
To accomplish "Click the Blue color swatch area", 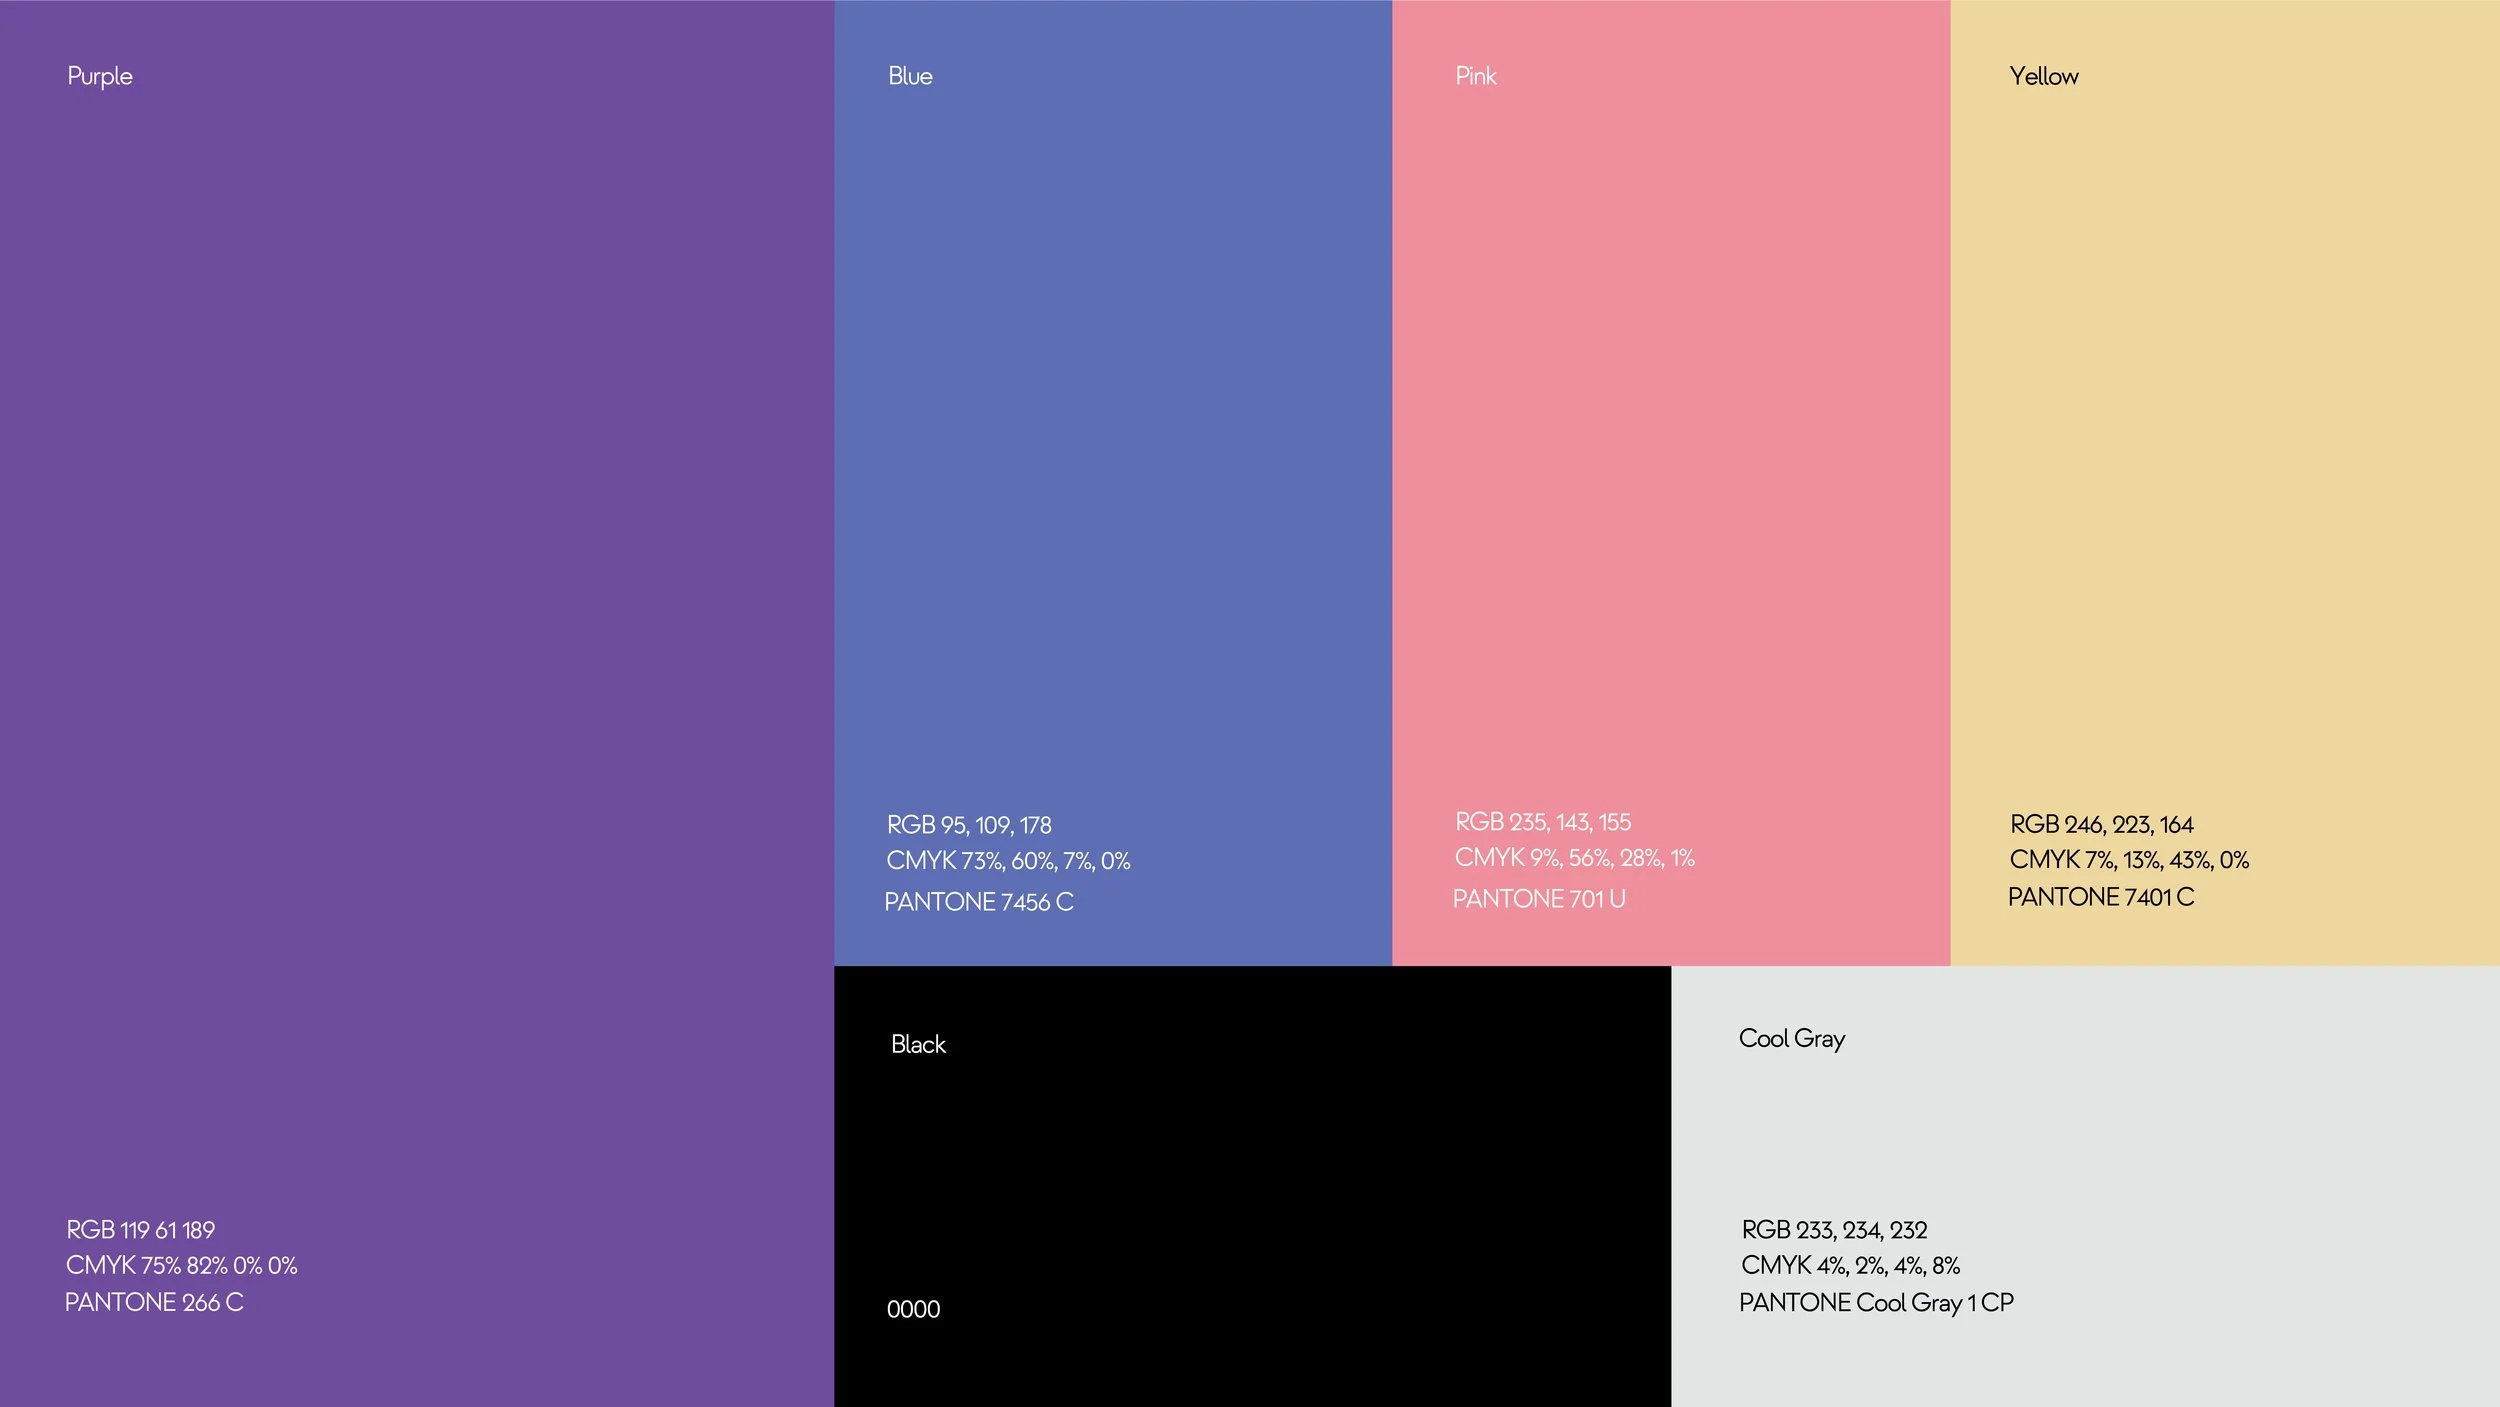I will pos(1112,450).
